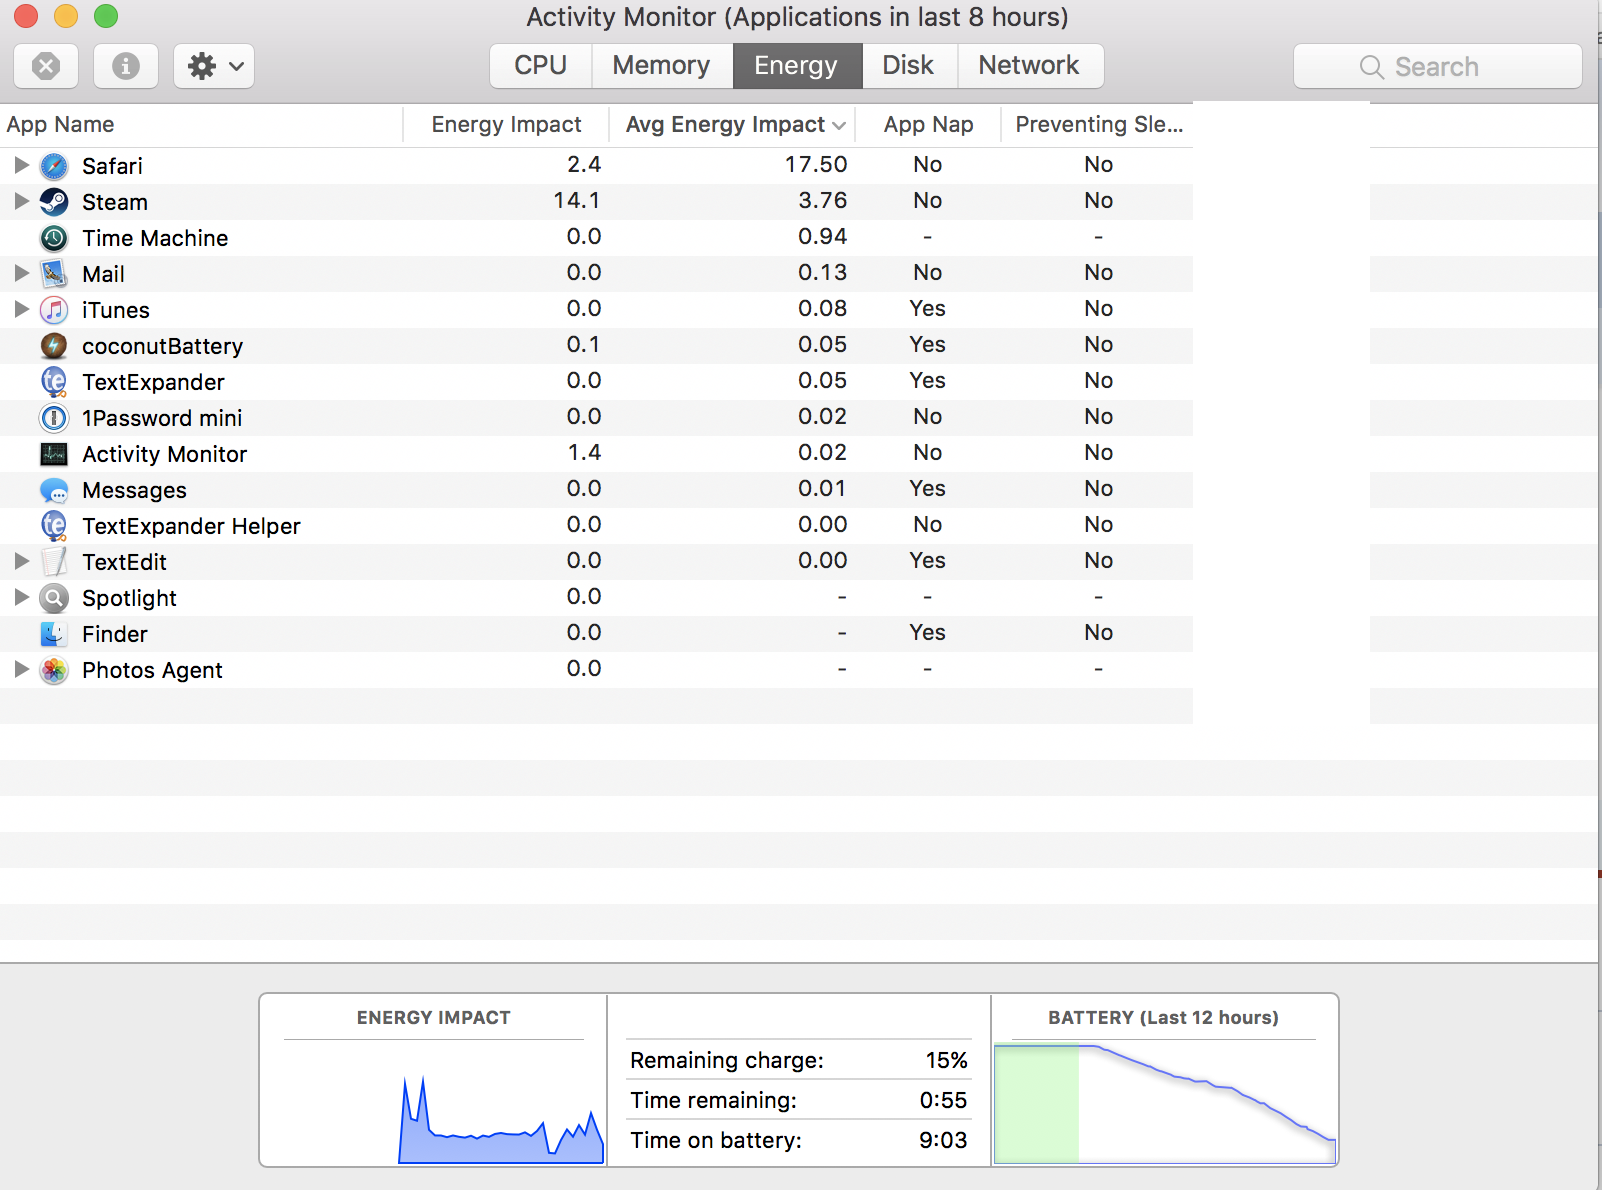Click Steam's 3.76 average energy value
Image resolution: width=1602 pixels, height=1190 pixels.
point(822,200)
